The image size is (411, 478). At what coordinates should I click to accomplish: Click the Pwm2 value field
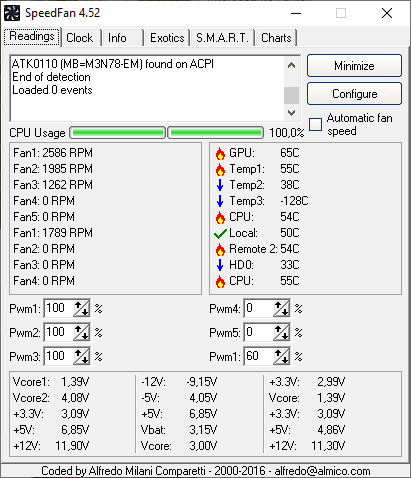tap(58, 332)
